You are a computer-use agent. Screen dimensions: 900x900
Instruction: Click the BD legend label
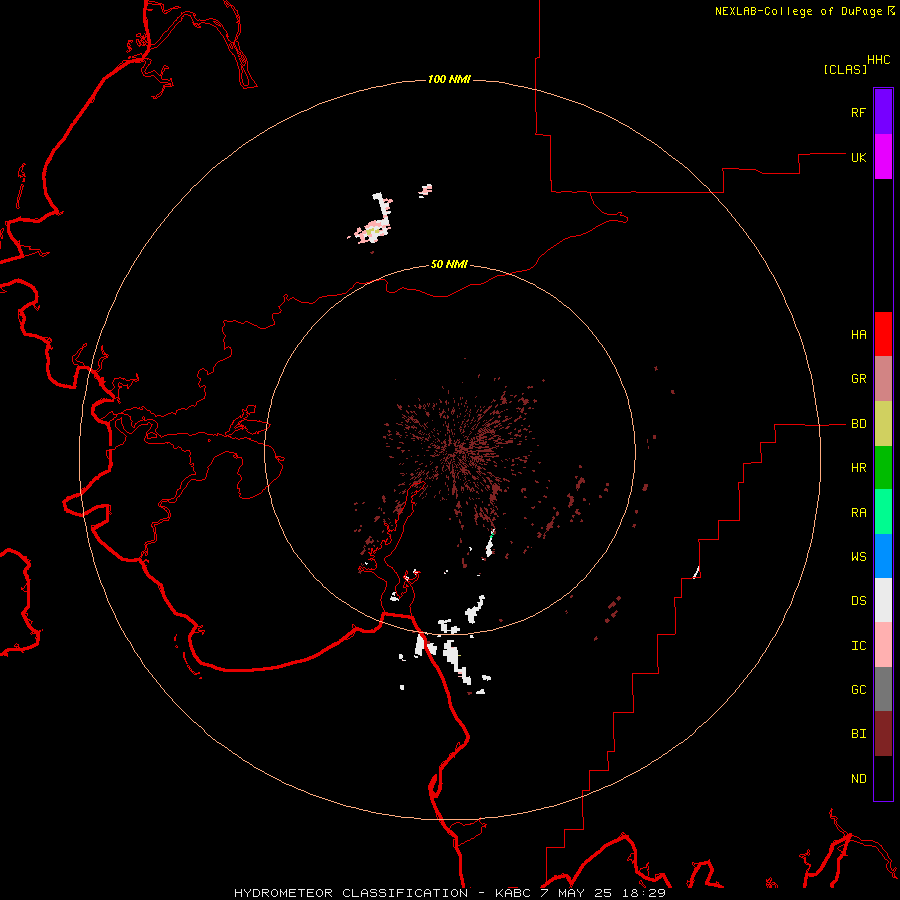(858, 424)
